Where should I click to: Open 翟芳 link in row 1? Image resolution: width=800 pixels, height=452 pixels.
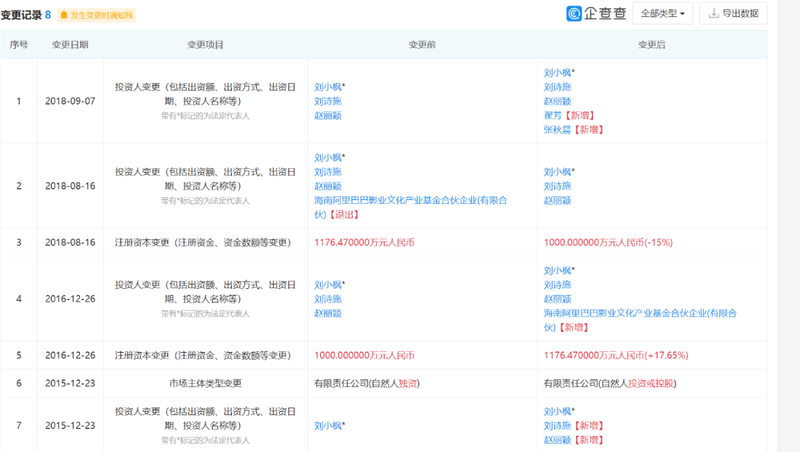pyautogui.click(x=553, y=116)
